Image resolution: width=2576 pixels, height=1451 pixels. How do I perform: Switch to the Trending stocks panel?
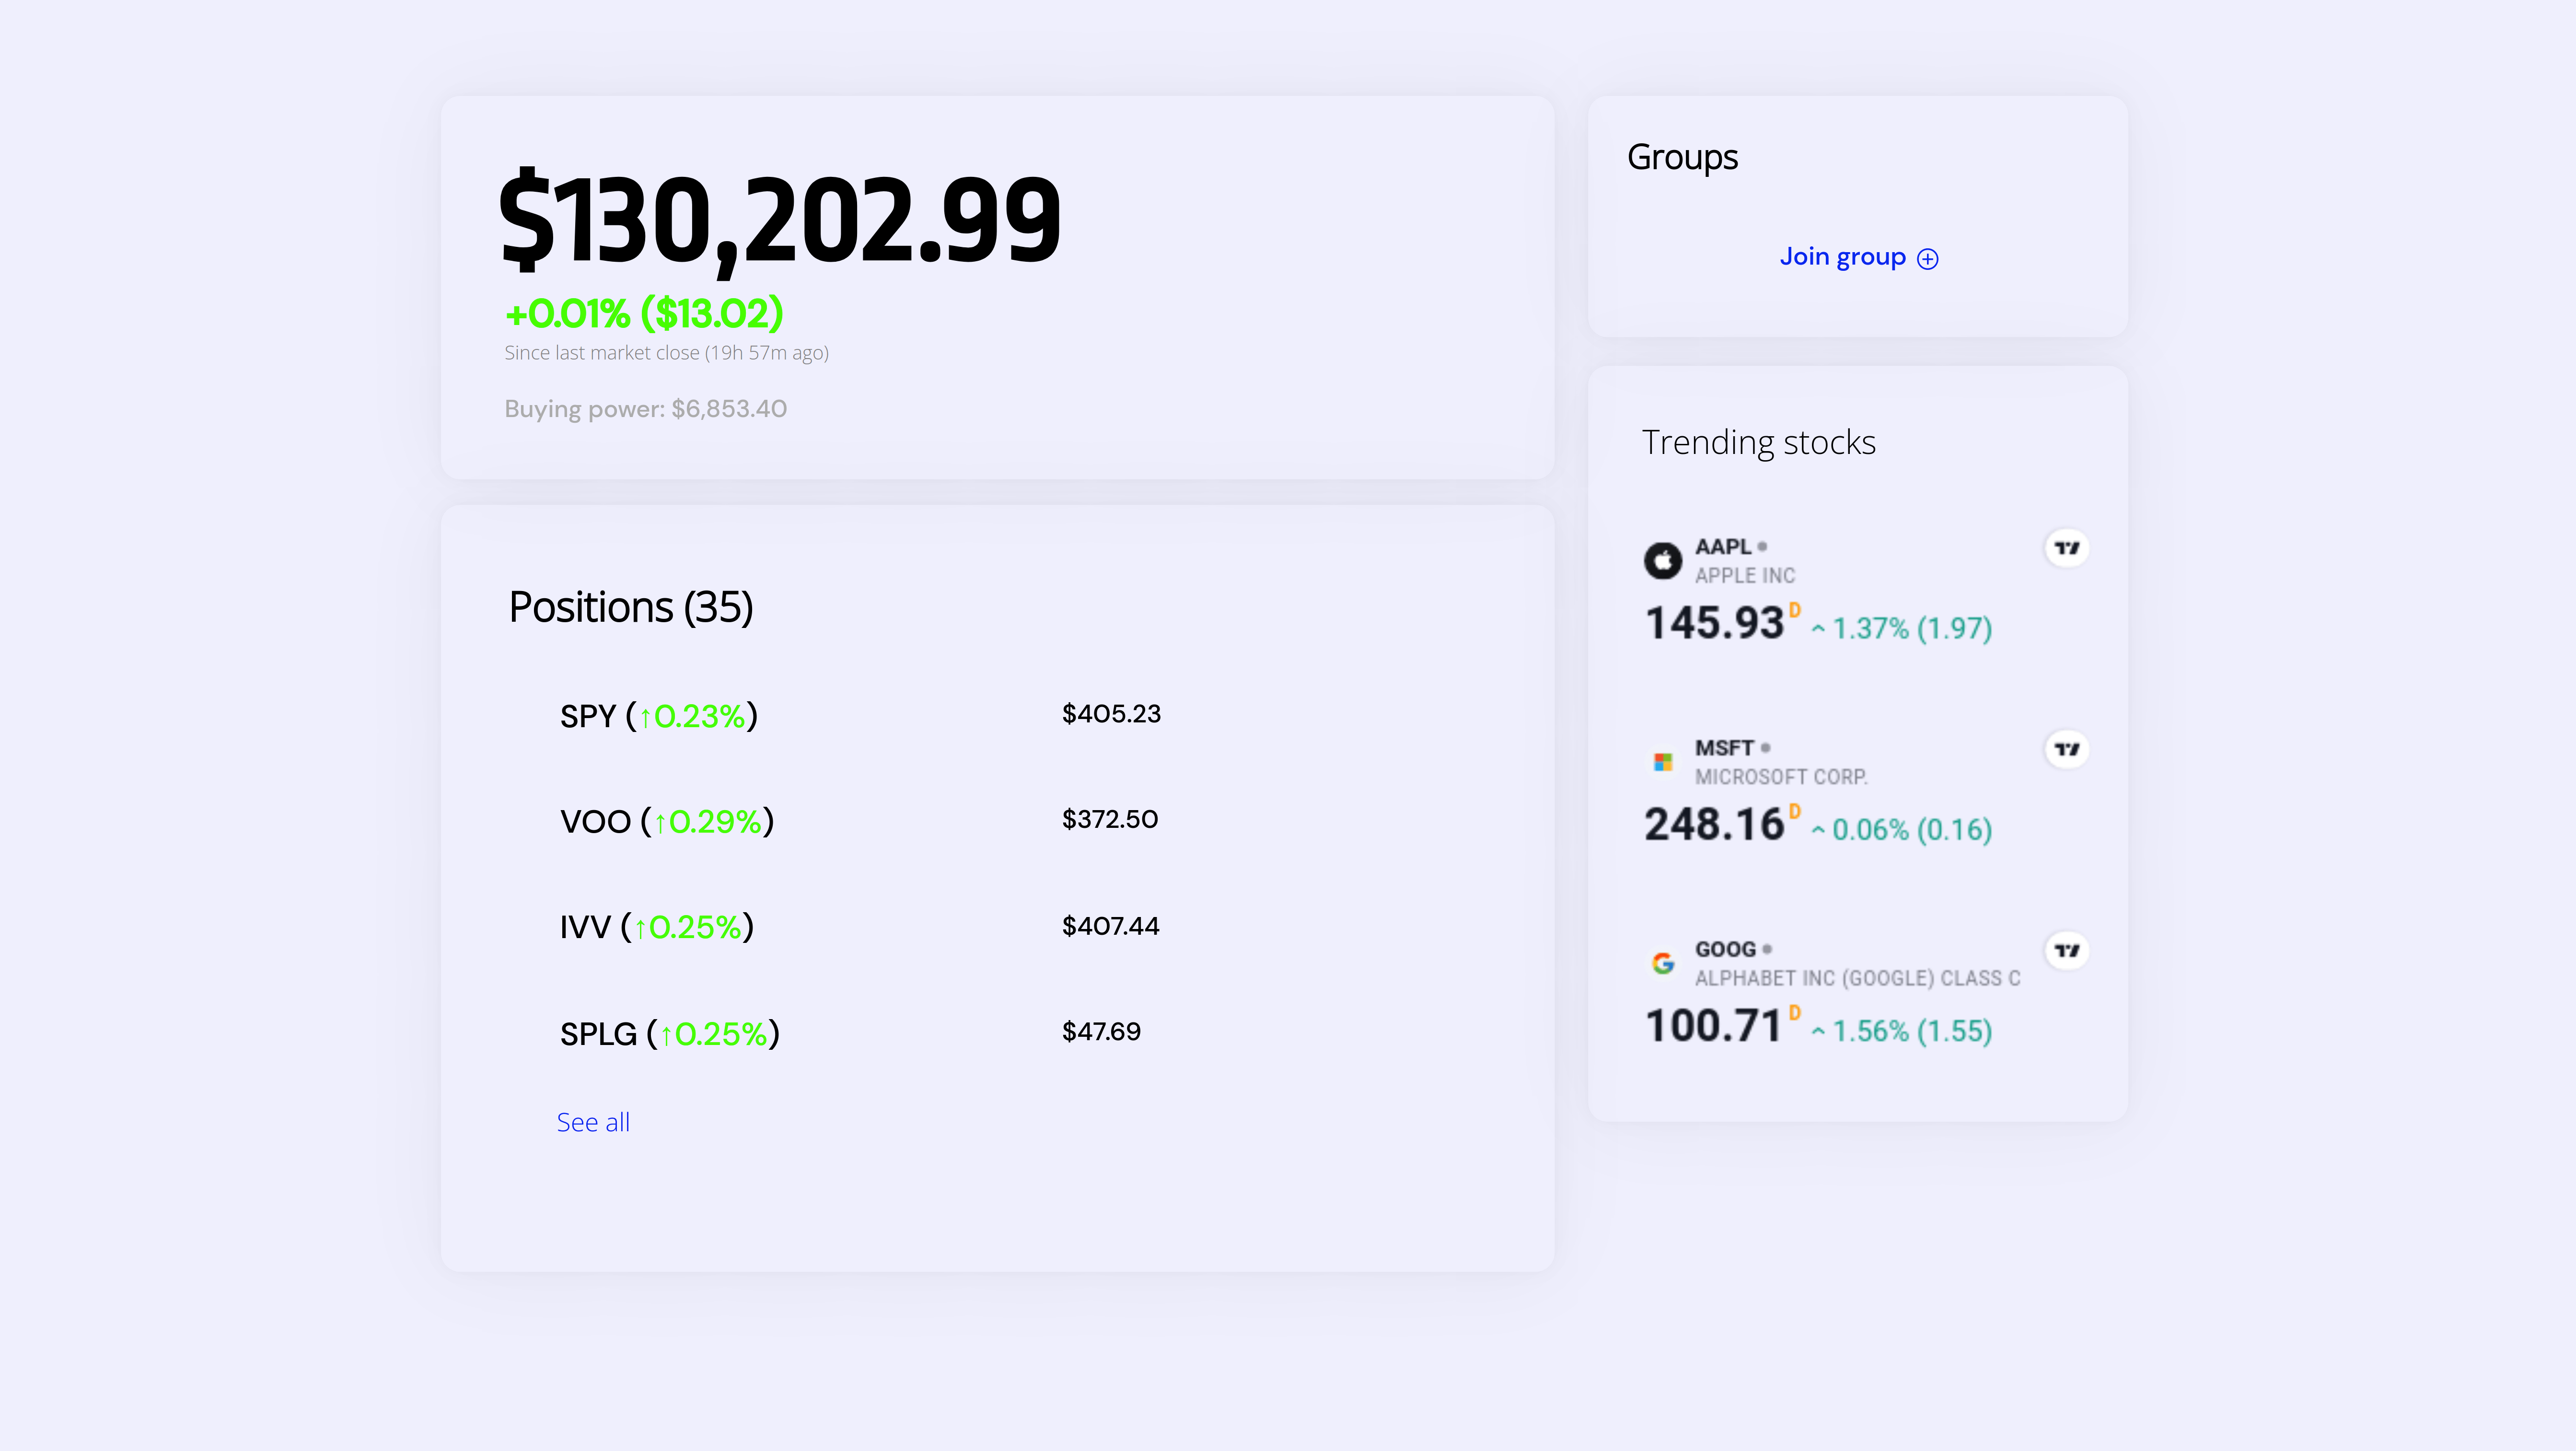(x=1758, y=443)
